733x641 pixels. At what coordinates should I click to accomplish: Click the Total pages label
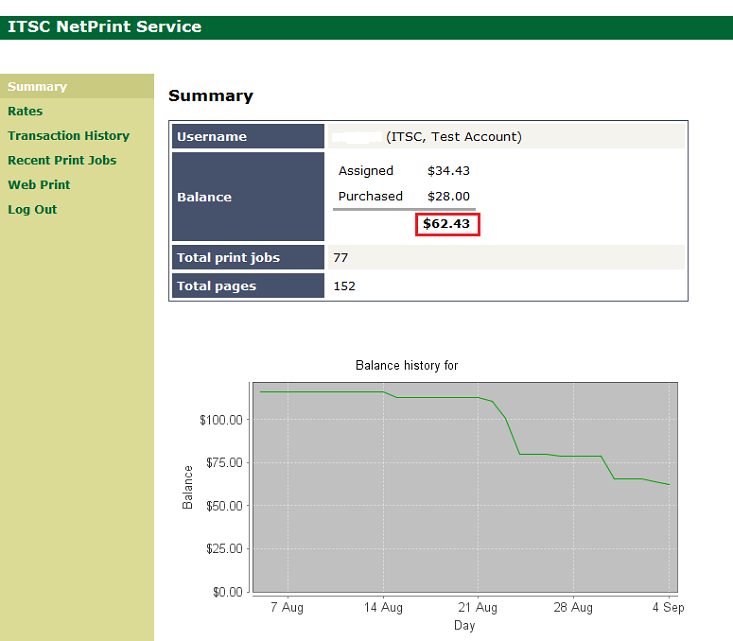point(216,286)
